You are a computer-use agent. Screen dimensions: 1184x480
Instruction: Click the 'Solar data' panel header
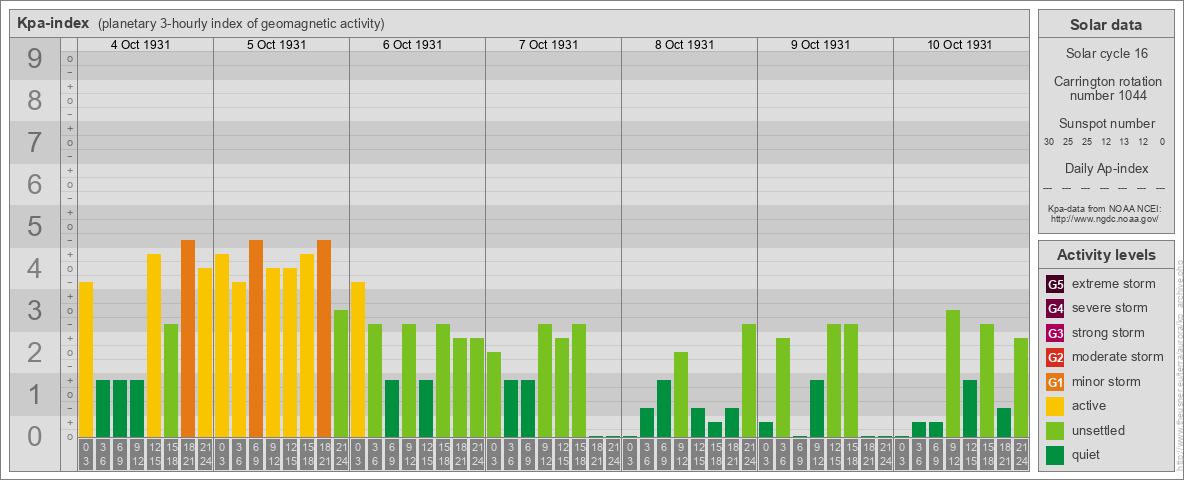pos(1106,25)
